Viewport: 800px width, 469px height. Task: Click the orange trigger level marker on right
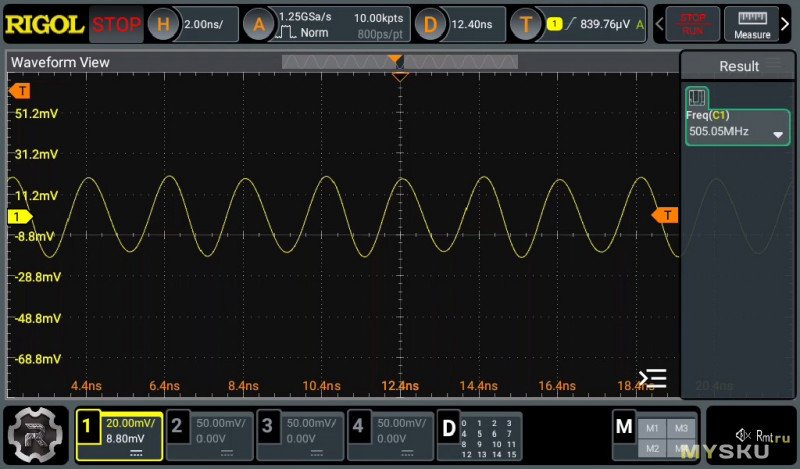click(x=665, y=215)
